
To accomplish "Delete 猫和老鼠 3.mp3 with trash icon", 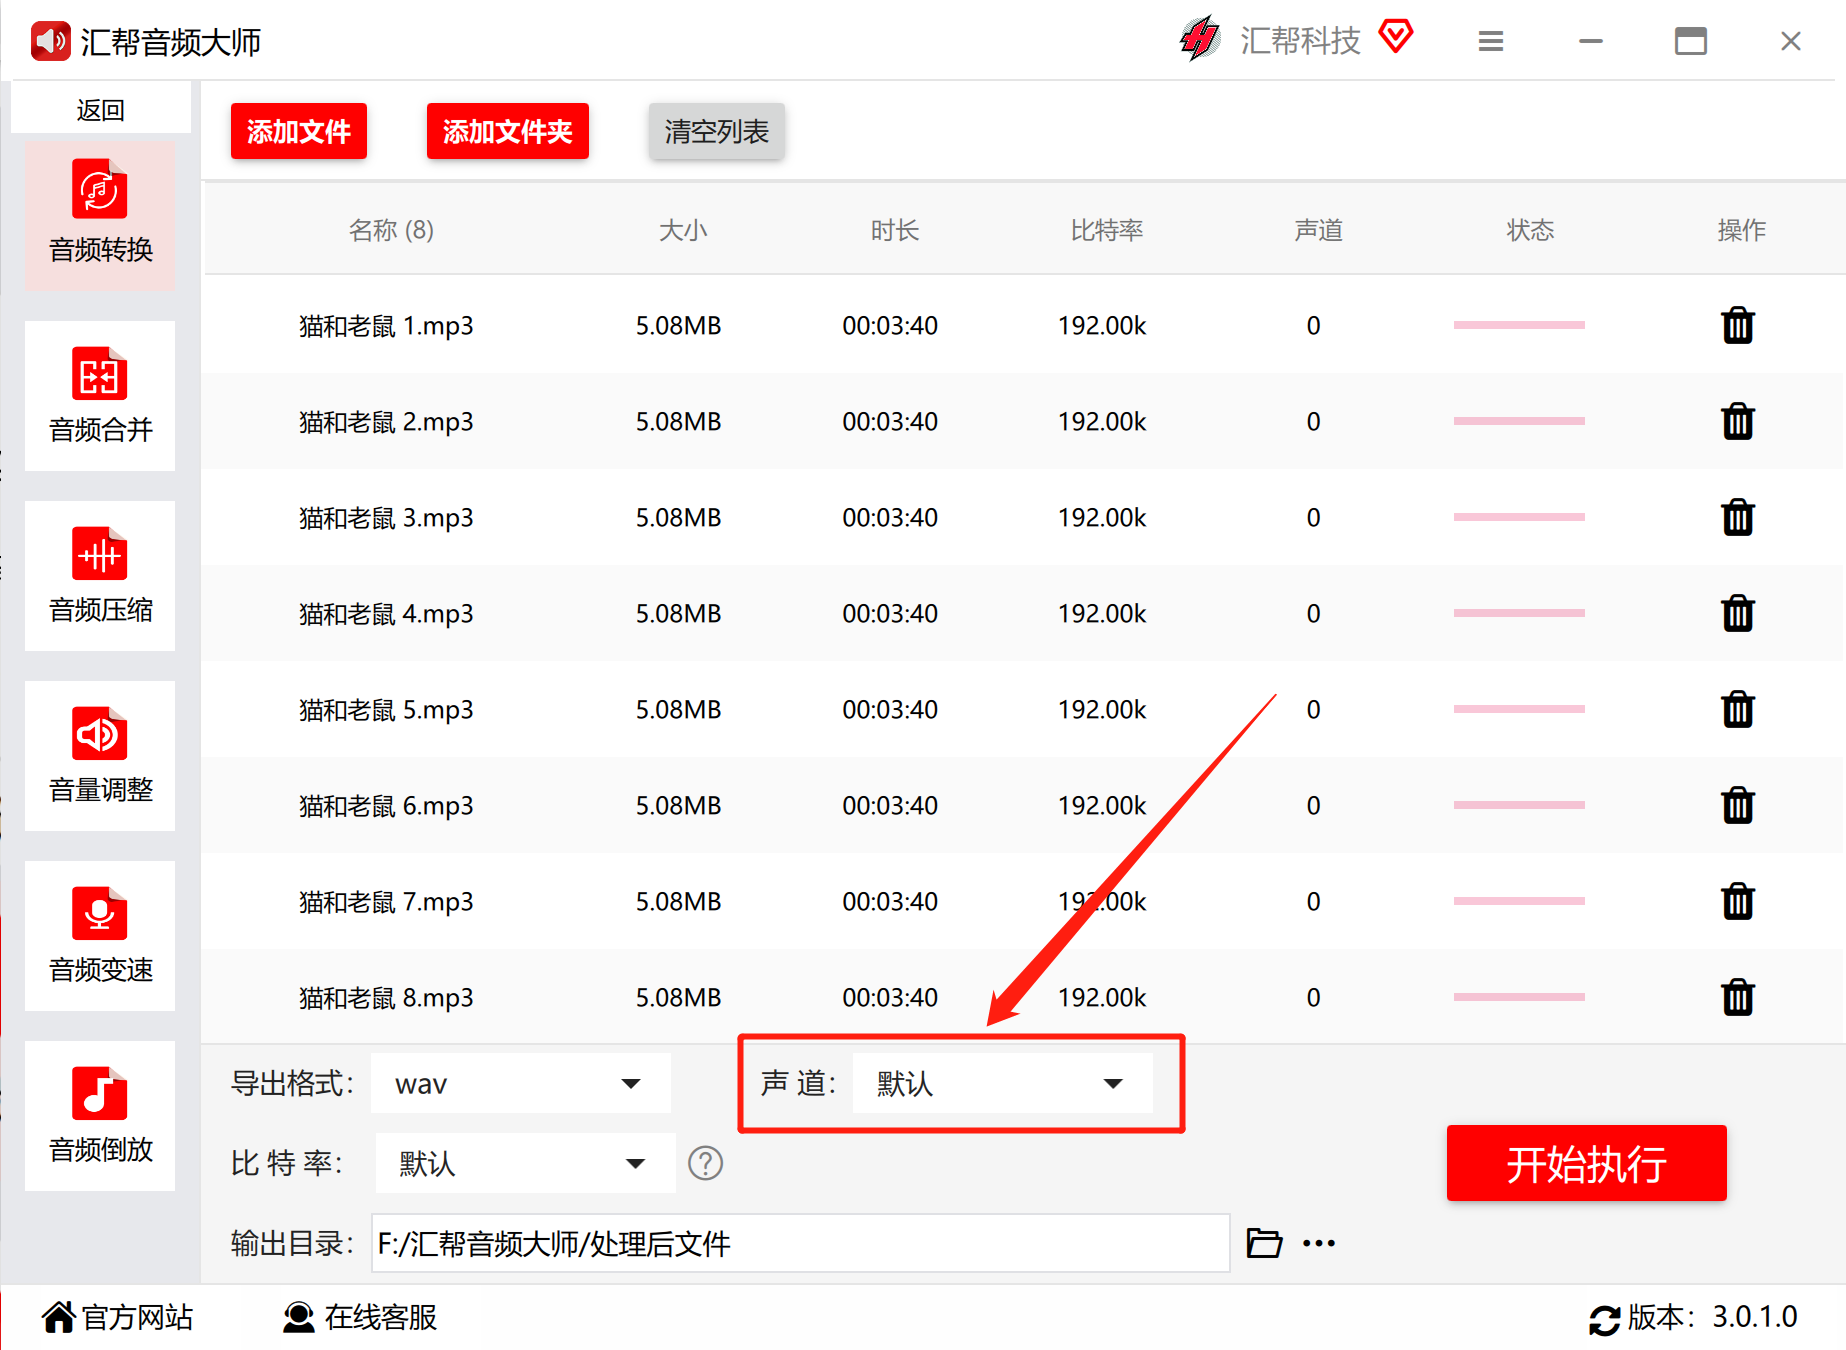I will (x=1738, y=517).
